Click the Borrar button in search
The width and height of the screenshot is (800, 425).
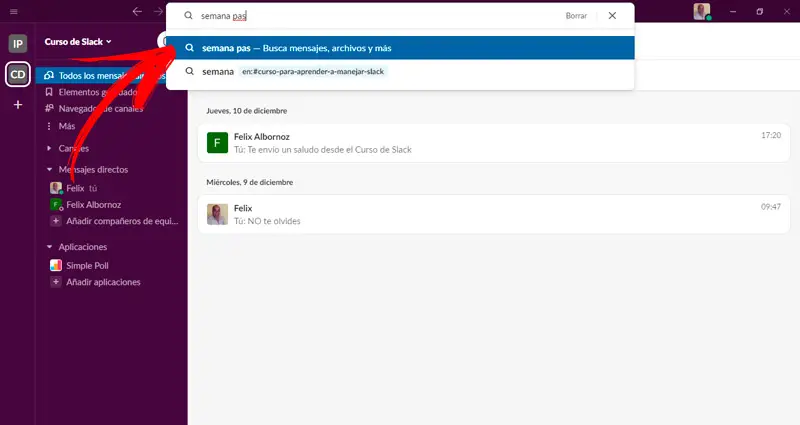click(x=576, y=16)
